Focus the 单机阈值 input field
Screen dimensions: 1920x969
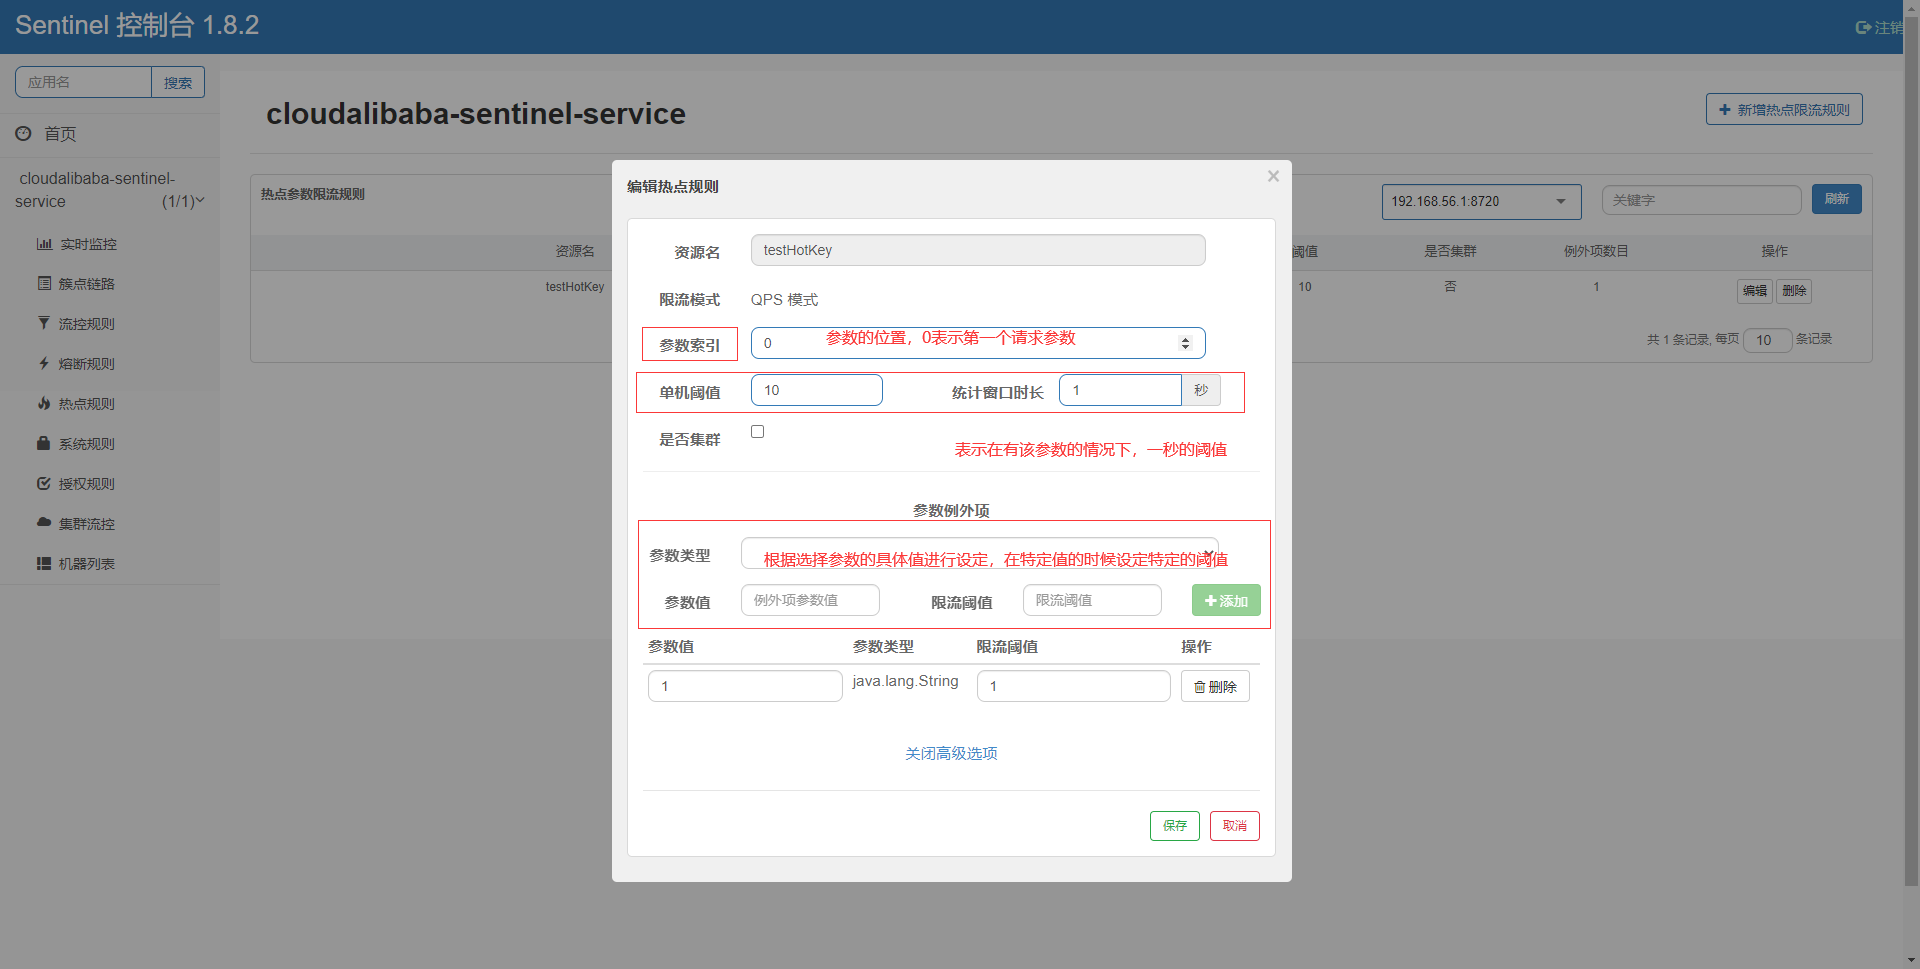[817, 390]
